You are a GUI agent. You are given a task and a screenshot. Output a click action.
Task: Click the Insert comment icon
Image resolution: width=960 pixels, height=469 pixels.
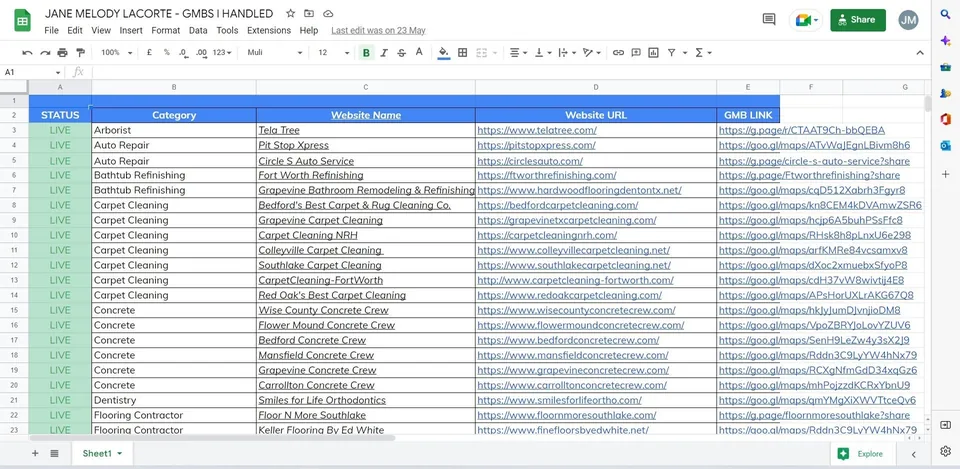pos(636,53)
